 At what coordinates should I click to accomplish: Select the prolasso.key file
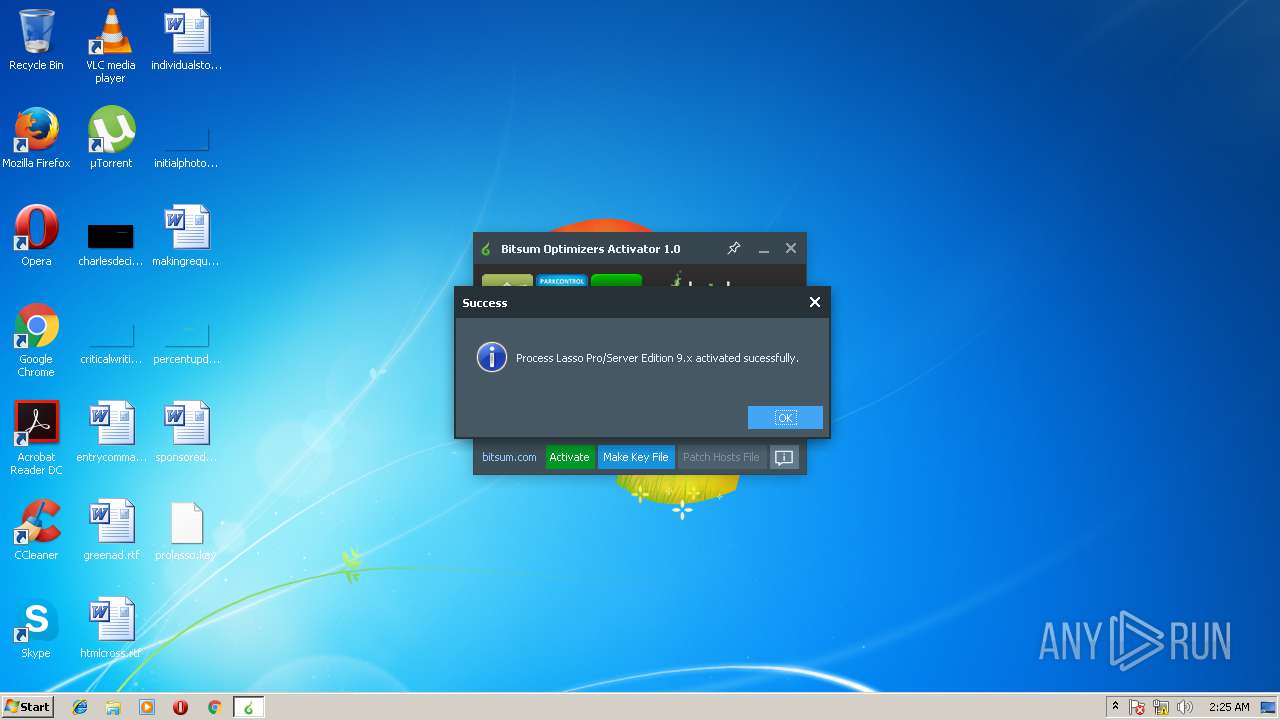point(186,530)
